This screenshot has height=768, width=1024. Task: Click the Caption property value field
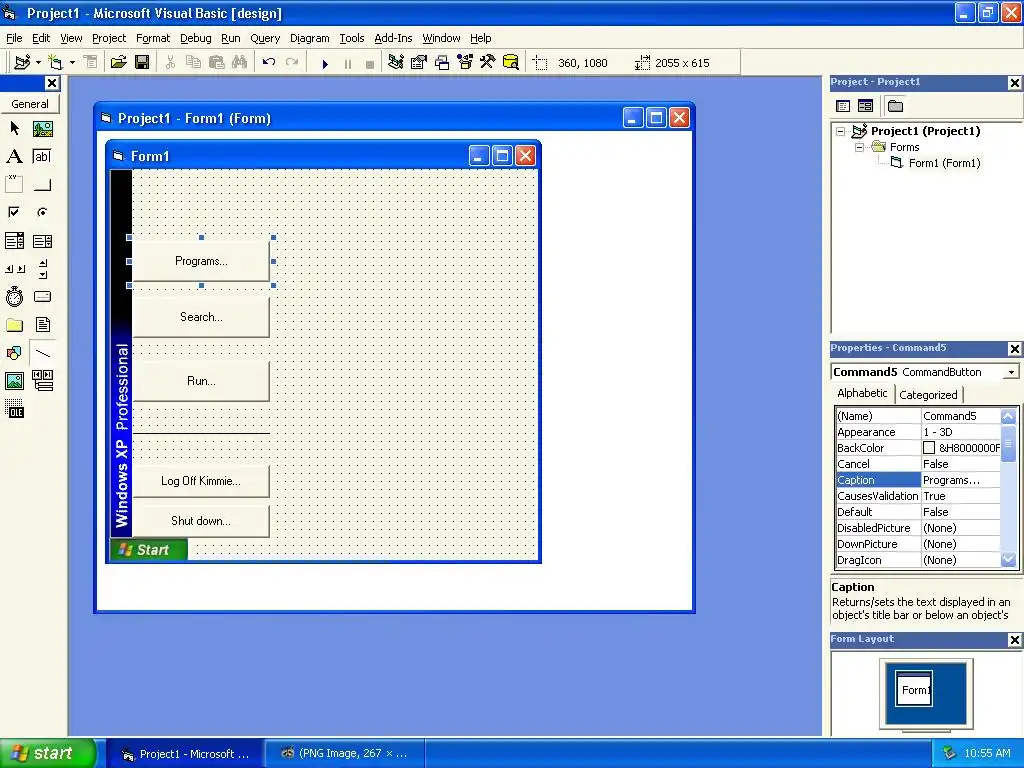click(x=960, y=480)
